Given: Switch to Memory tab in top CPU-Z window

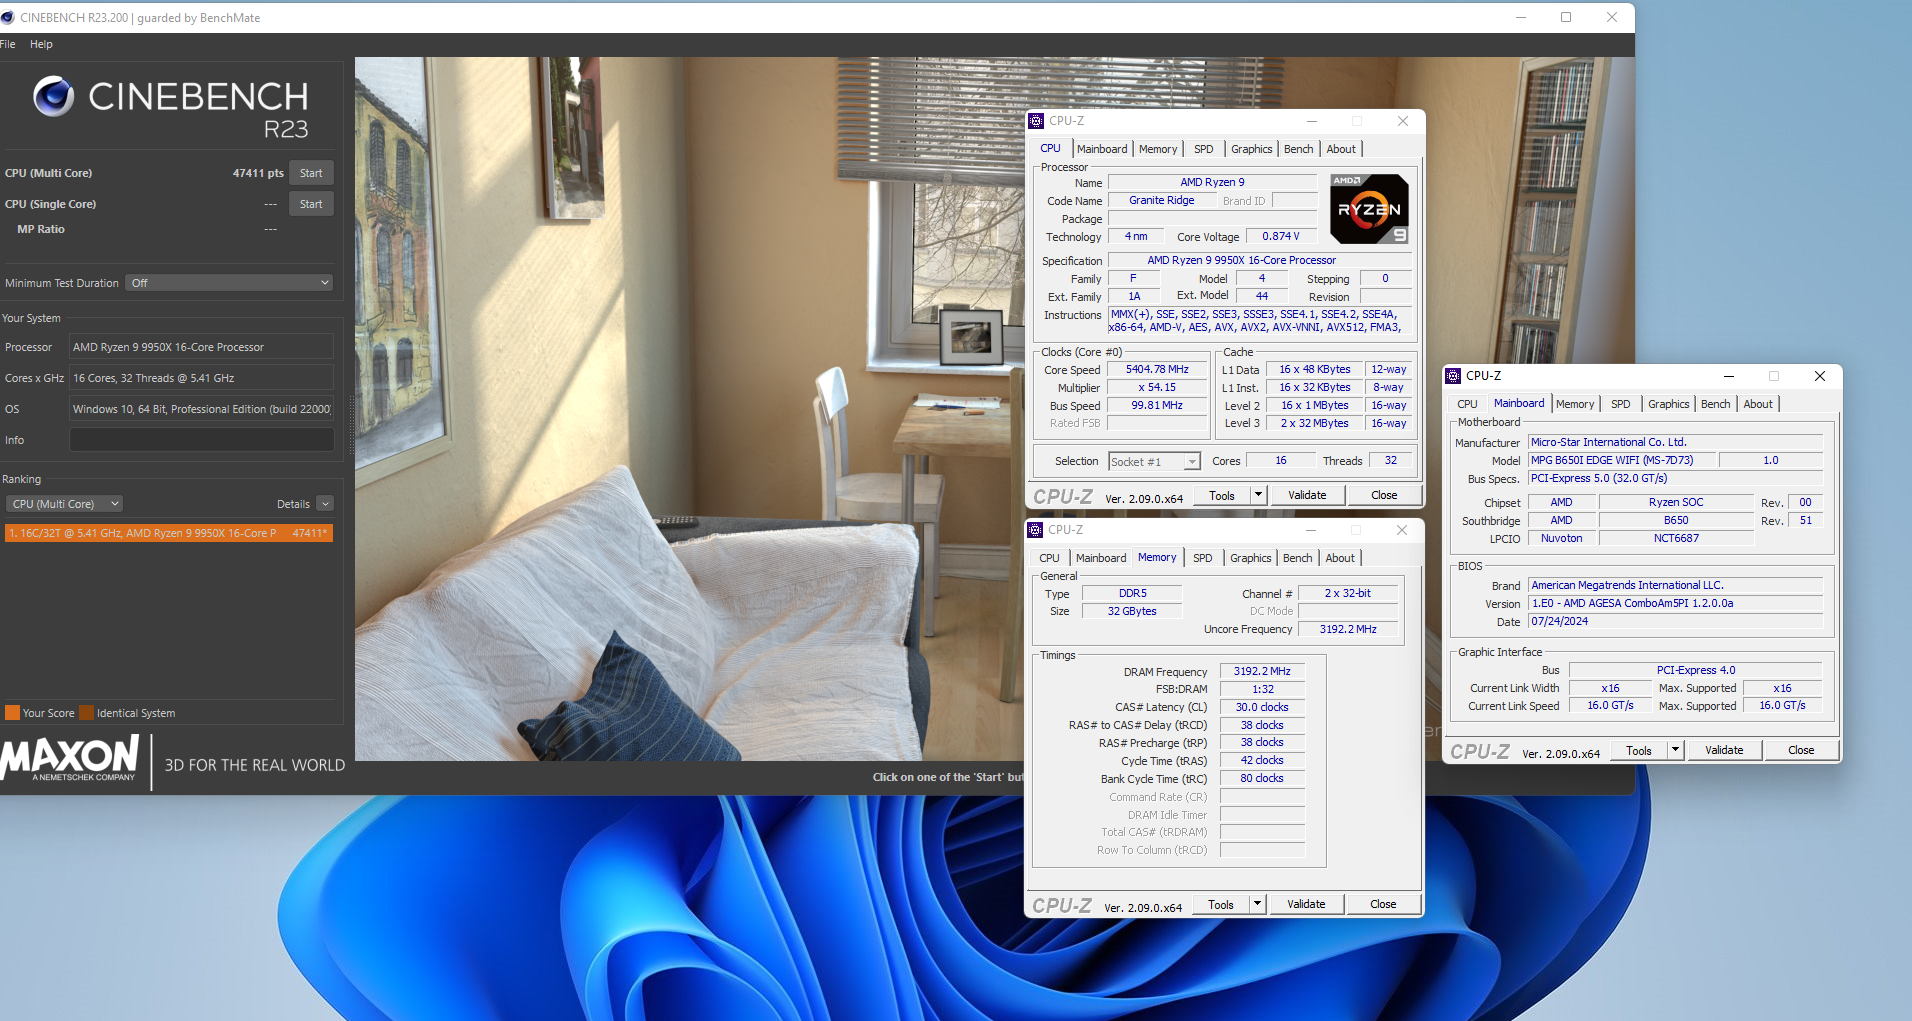Looking at the screenshot, I should [x=1158, y=149].
